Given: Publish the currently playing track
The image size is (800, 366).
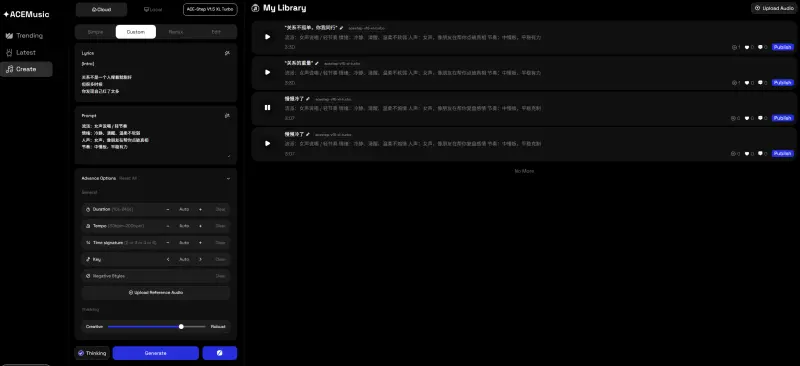Looking at the screenshot, I should [x=783, y=118].
